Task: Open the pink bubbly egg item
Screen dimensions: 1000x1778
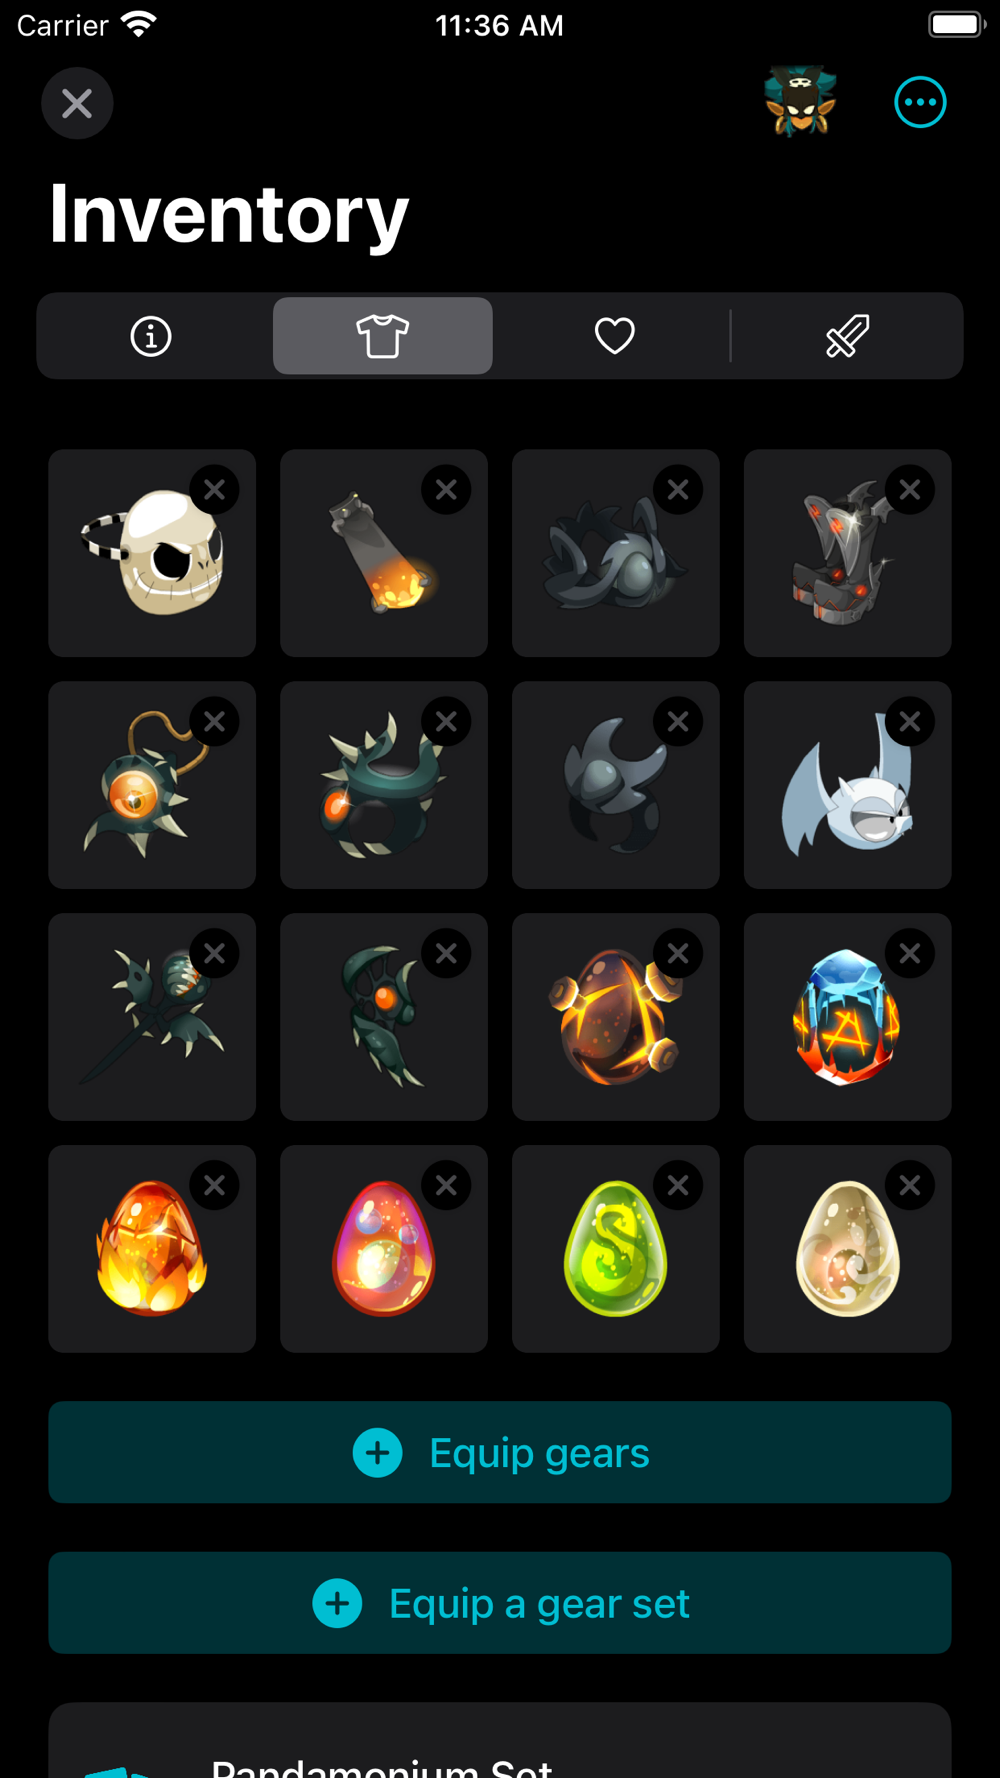Action: tap(384, 1249)
